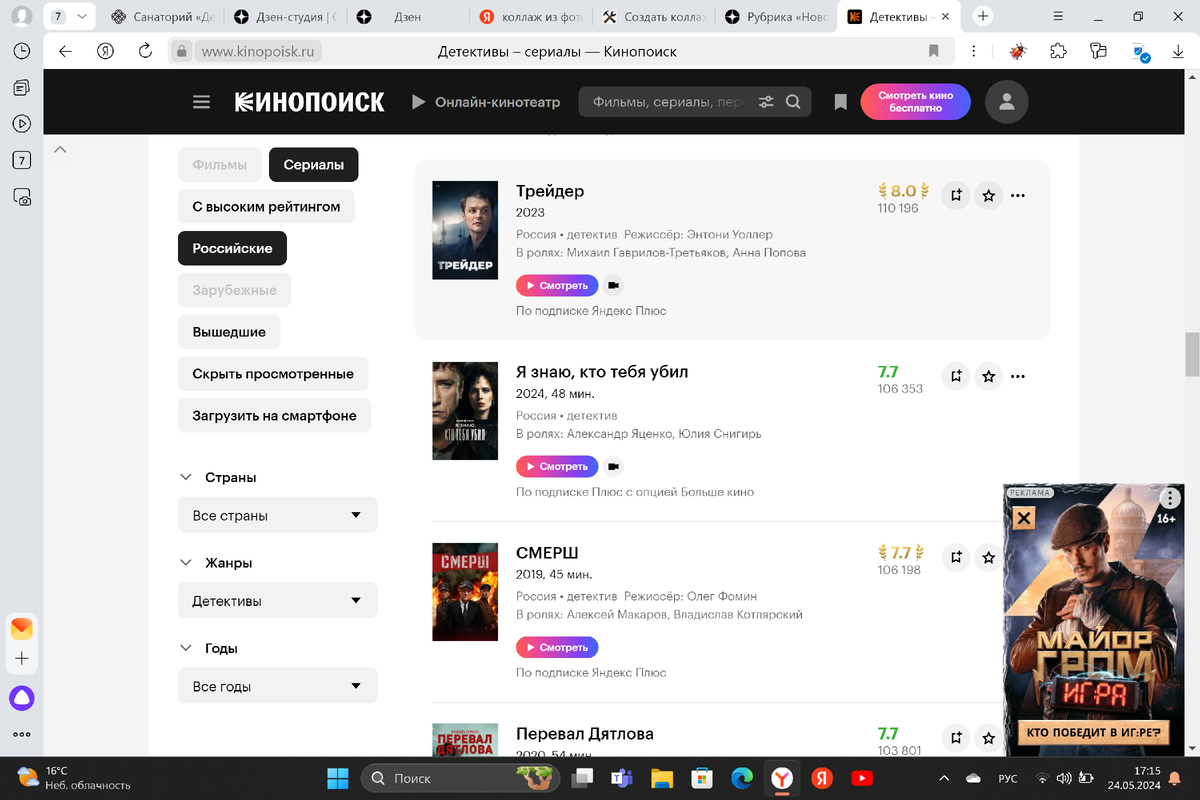
Task: Collapse the filter panel with up chevron
Action: (x=60, y=150)
